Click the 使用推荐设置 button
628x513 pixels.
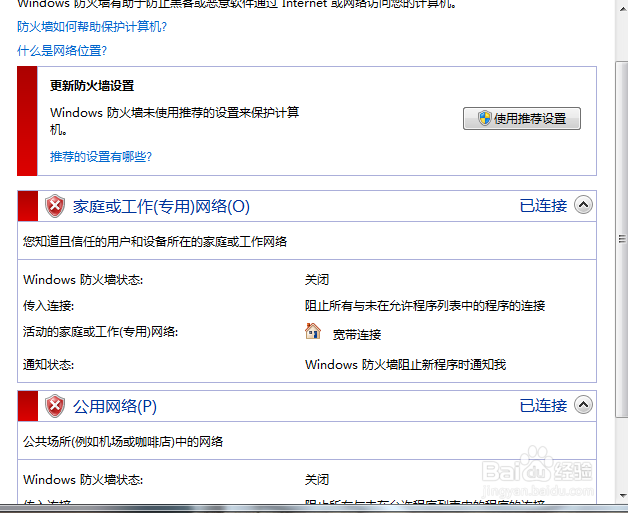click(x=521, y=119)
